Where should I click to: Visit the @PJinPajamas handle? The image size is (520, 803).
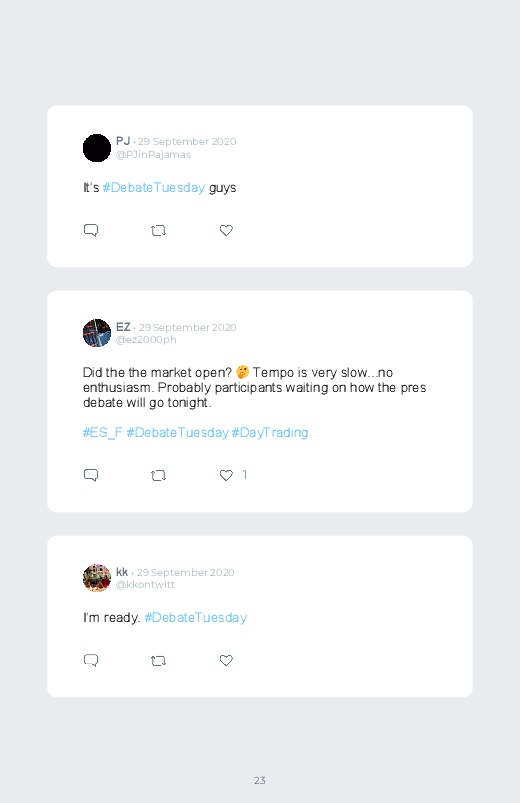coord(153,155)
